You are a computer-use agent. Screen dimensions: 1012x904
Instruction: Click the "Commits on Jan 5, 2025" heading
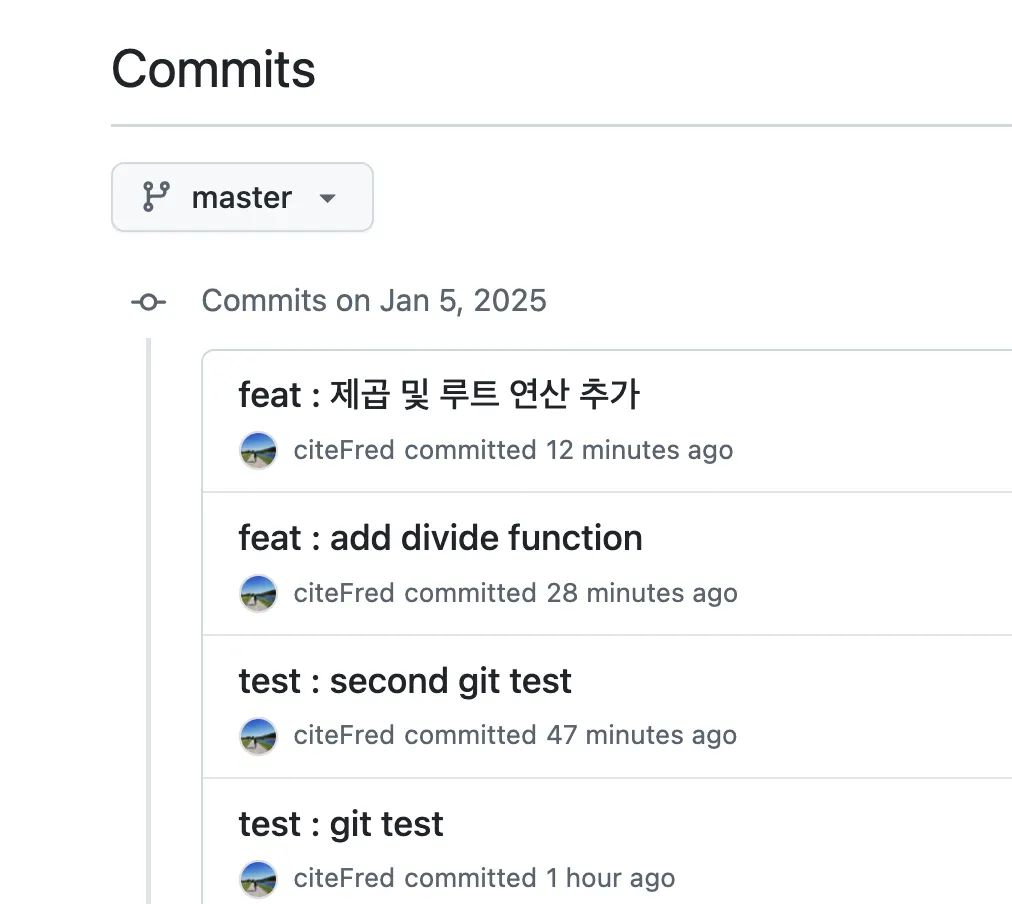(374, 301)
